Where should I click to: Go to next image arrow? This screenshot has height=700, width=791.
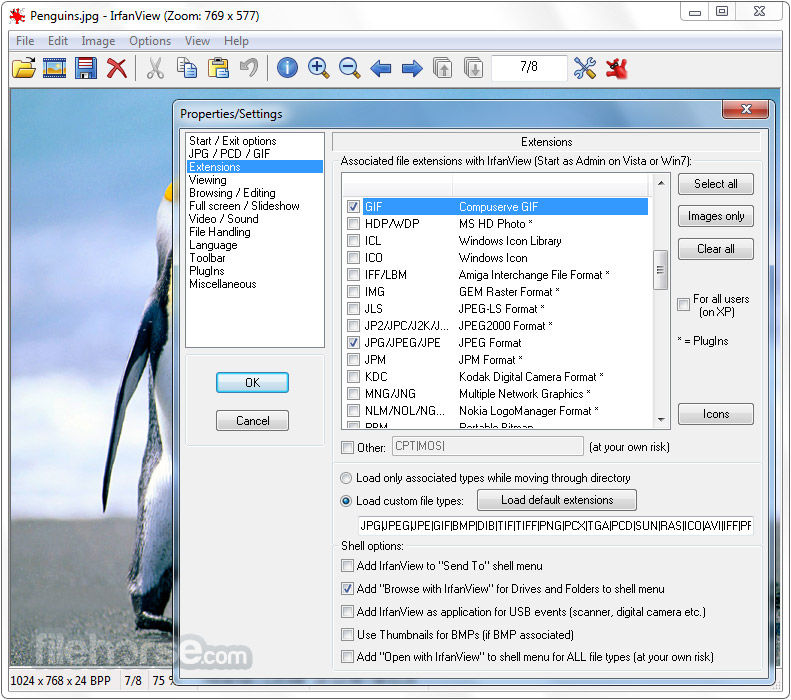tap(412, 68)
